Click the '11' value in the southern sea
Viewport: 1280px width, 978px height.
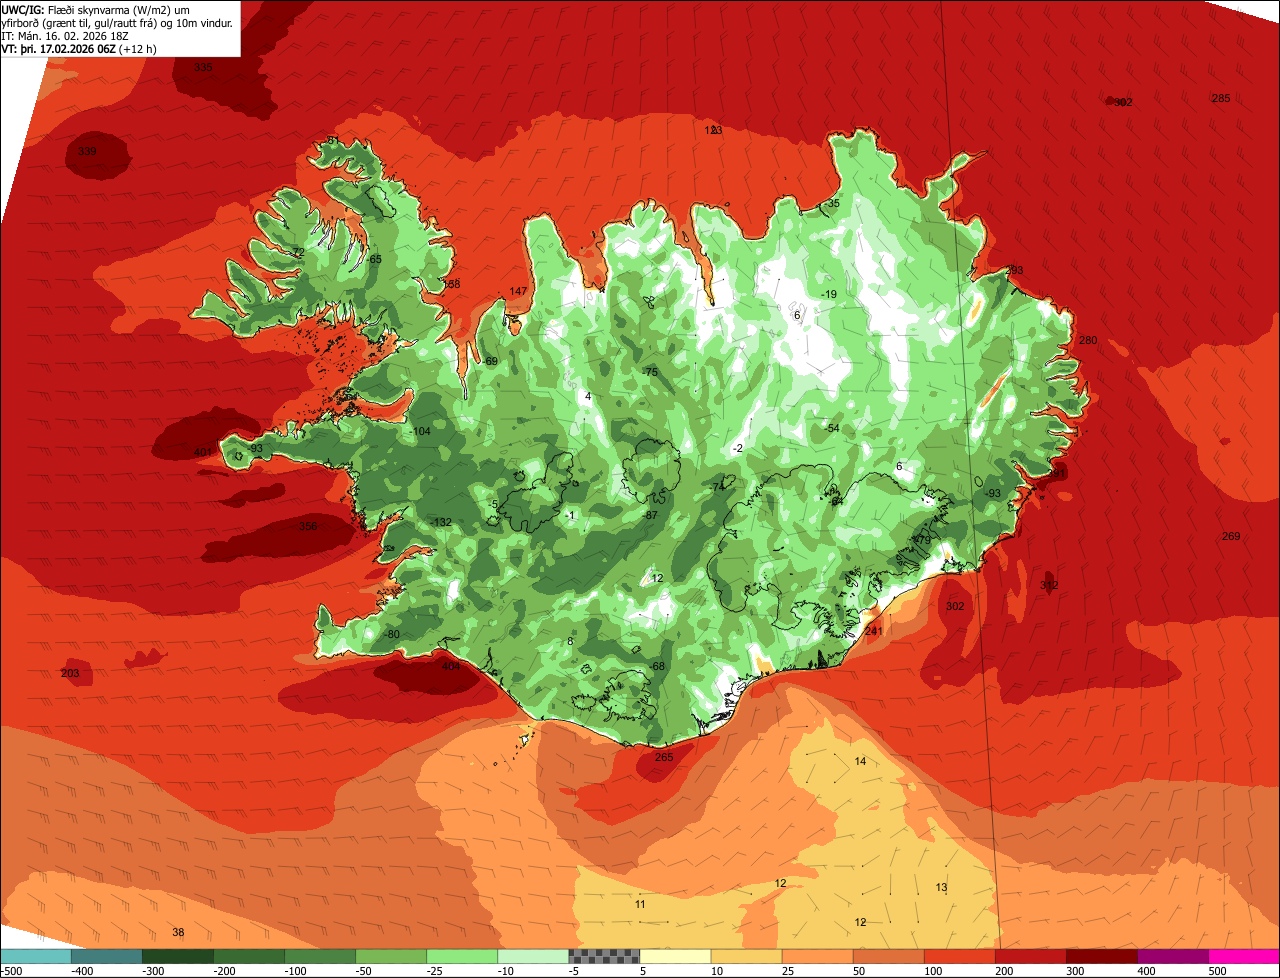click(x=640, y=905)
